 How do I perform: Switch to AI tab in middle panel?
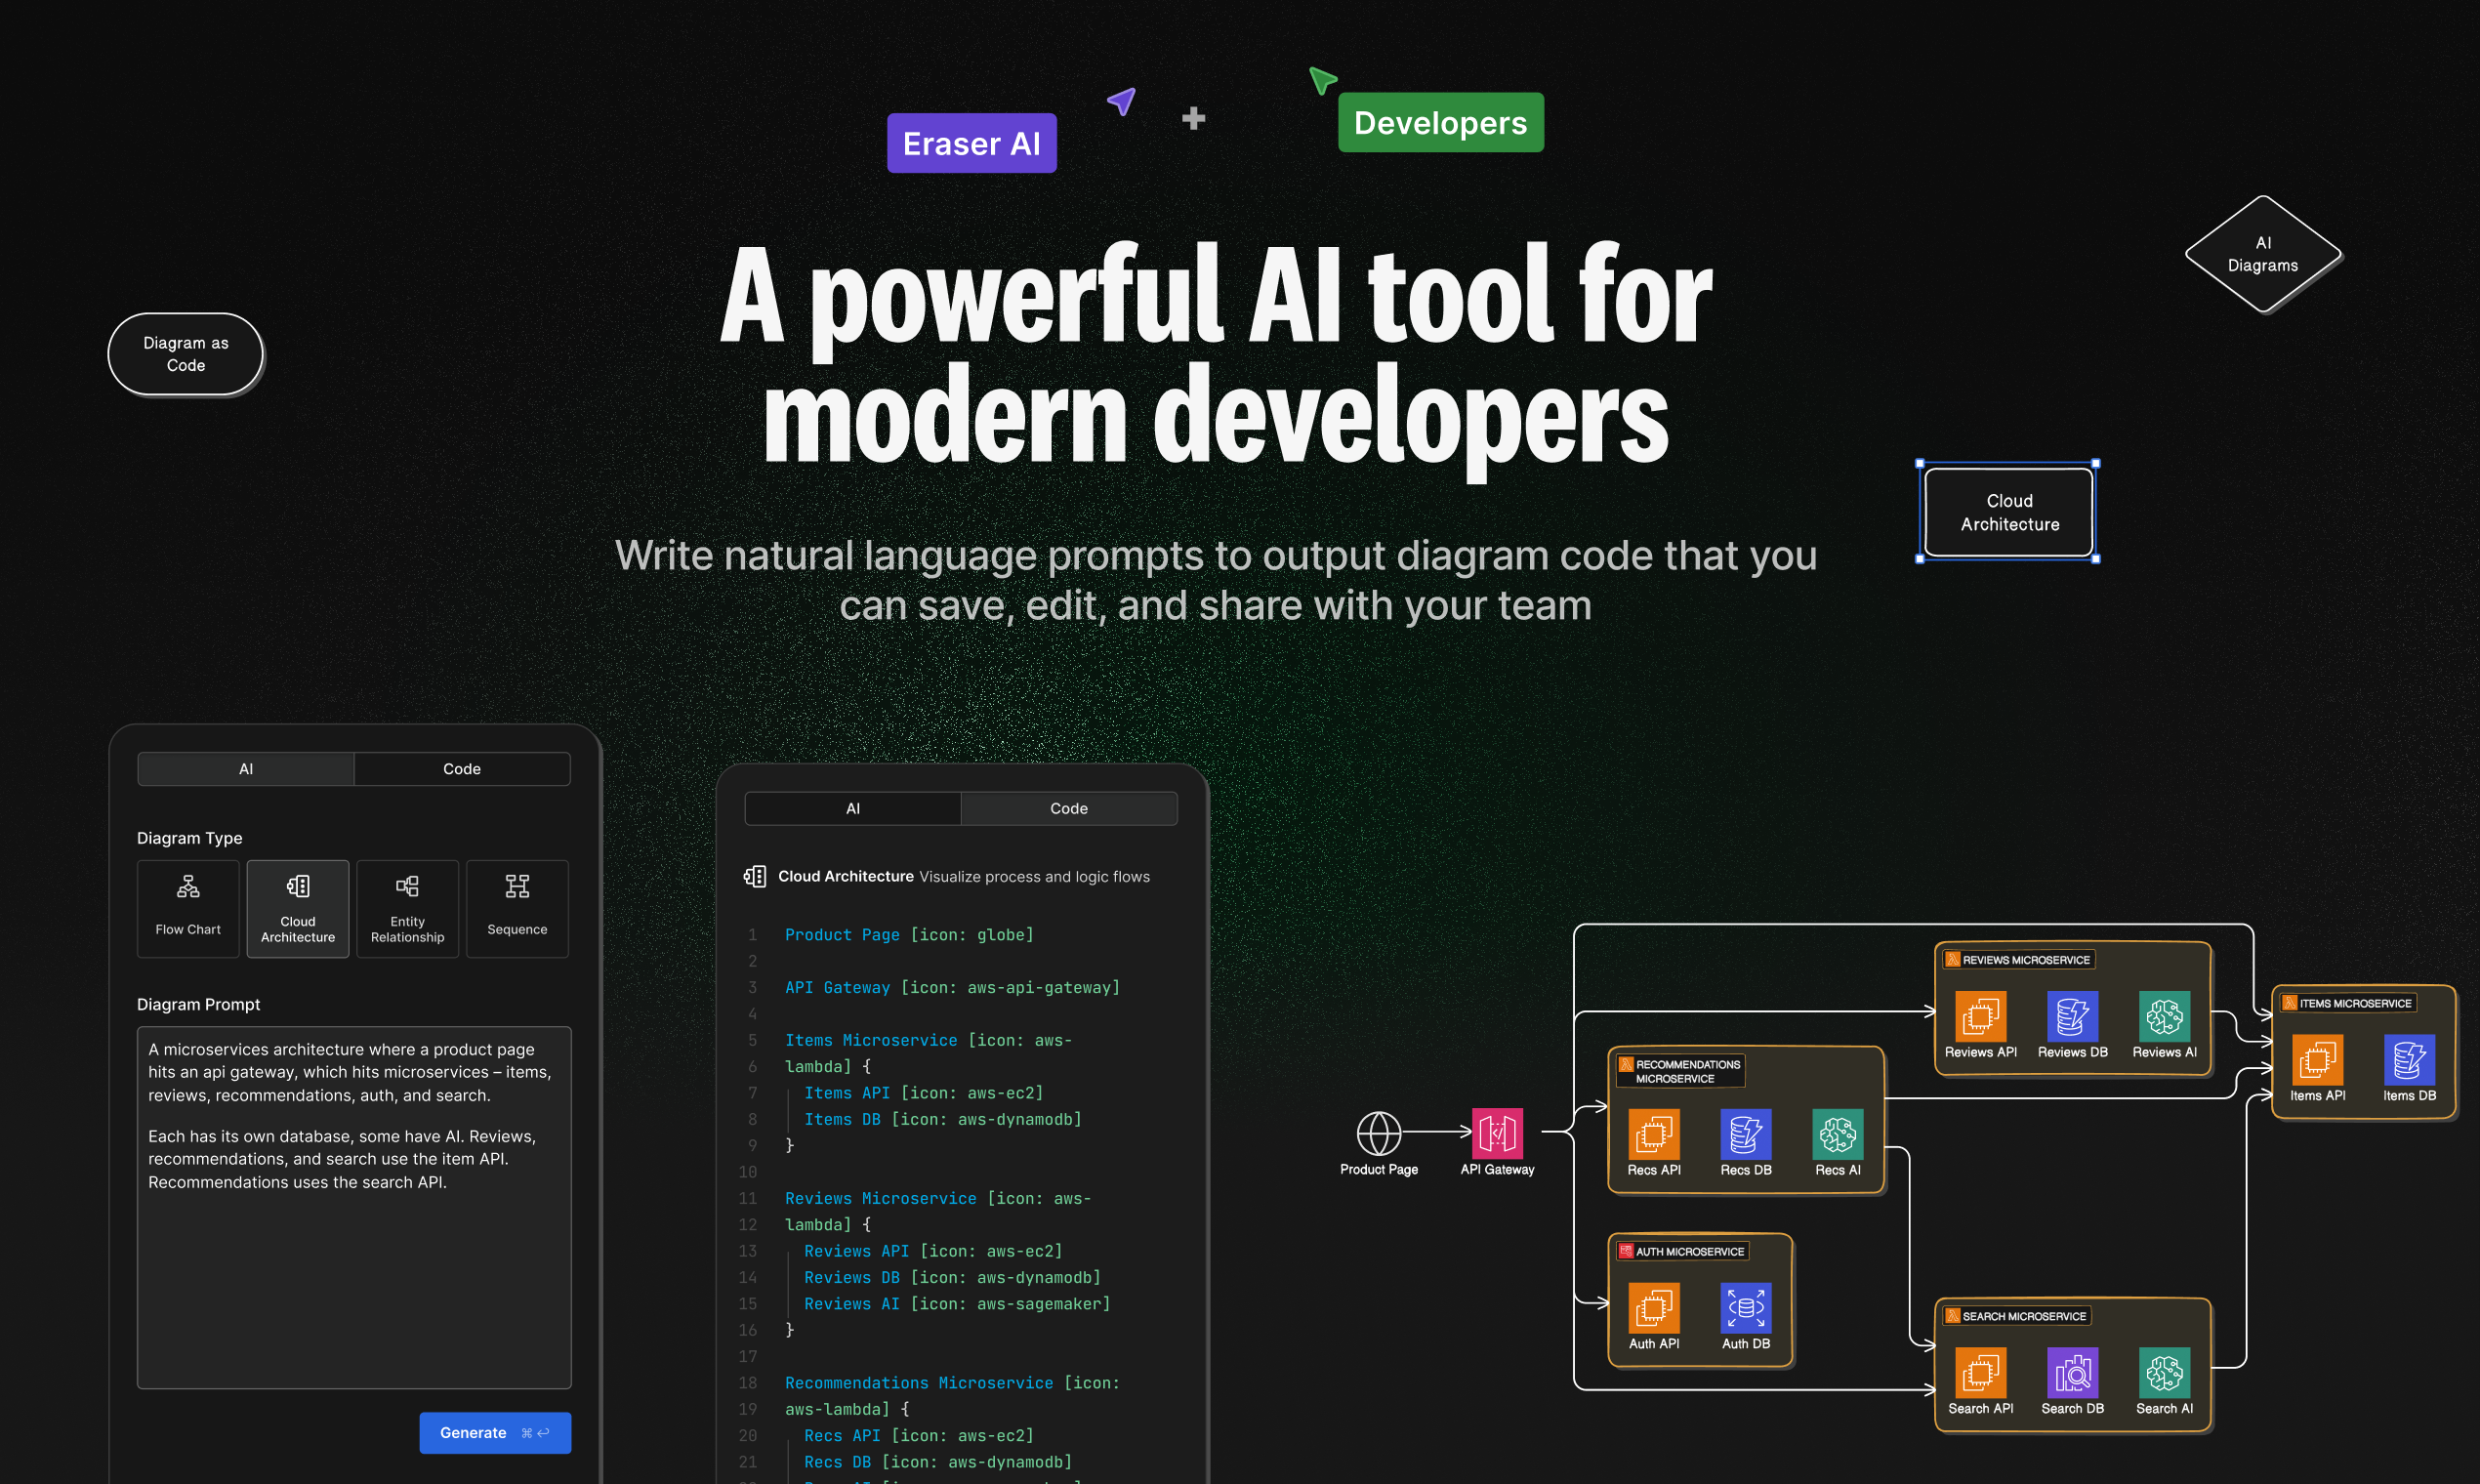853,808
